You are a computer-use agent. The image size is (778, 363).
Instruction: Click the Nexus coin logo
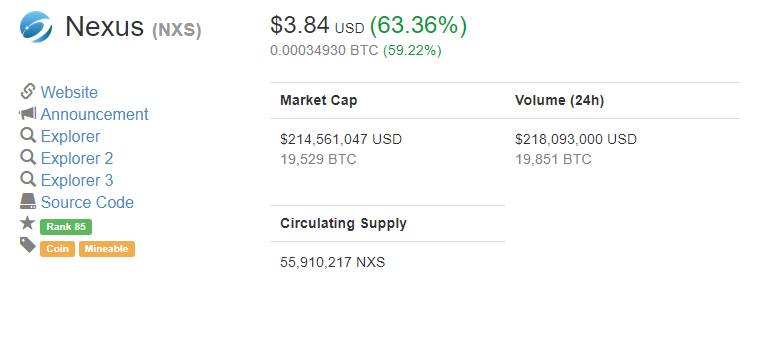(36, 27)
